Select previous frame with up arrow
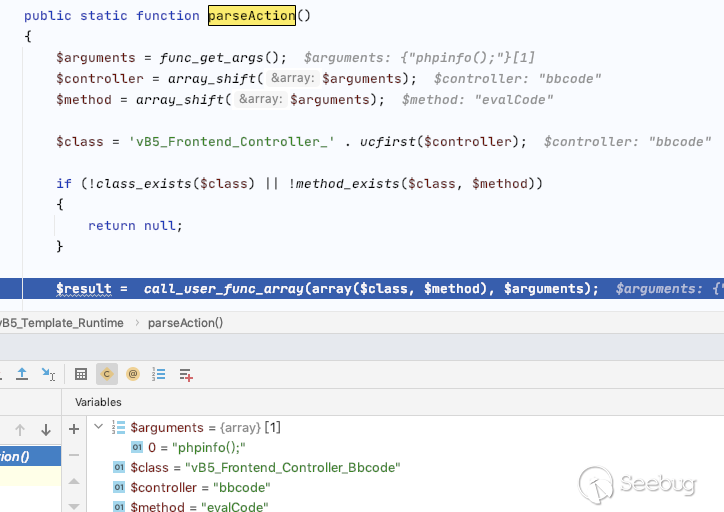724x512 pixels. (19, 430)
